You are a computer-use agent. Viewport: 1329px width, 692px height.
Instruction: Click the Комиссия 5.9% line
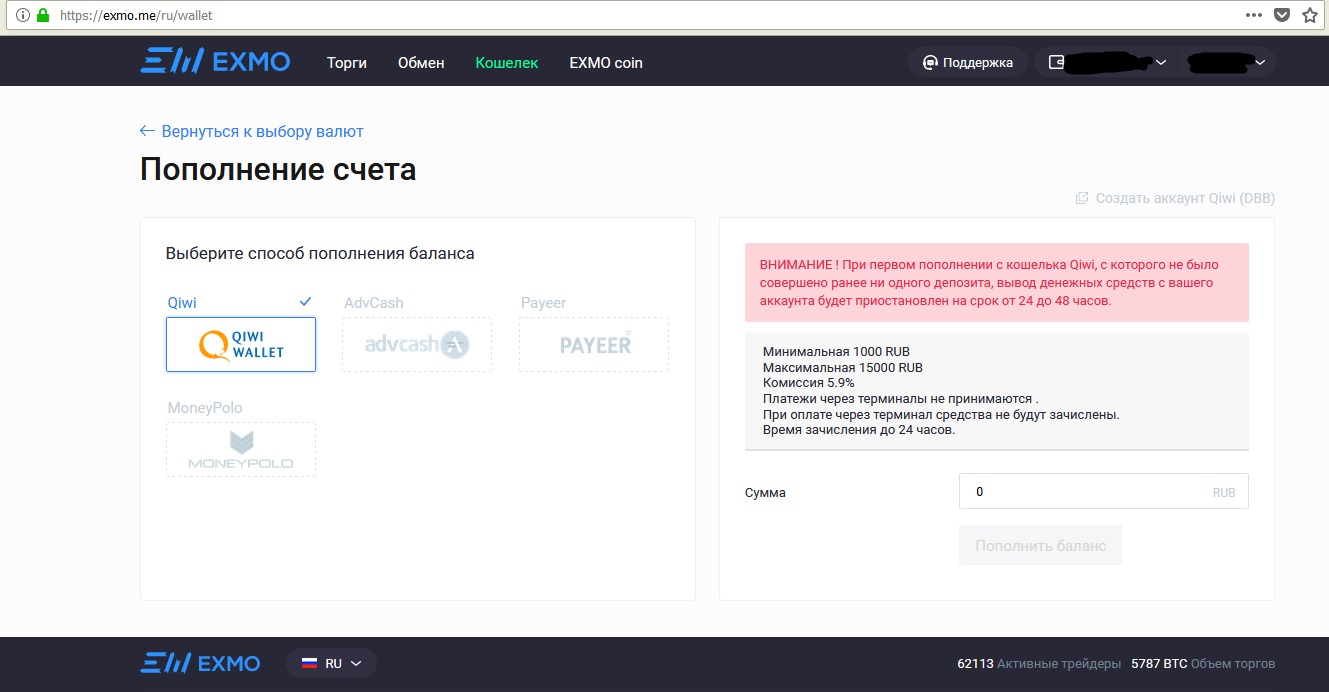809,383
